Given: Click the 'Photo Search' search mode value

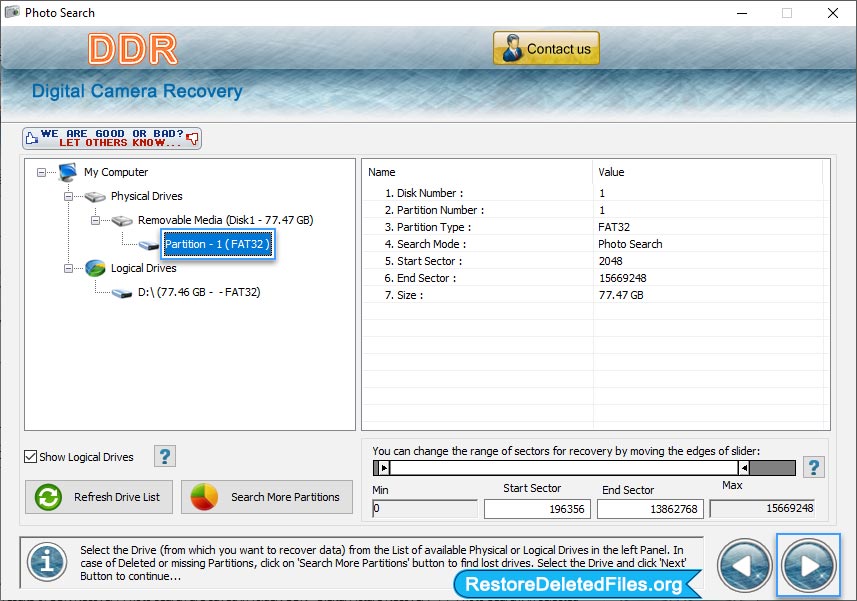Looking at the screenshot, I should tap(630, 244).
